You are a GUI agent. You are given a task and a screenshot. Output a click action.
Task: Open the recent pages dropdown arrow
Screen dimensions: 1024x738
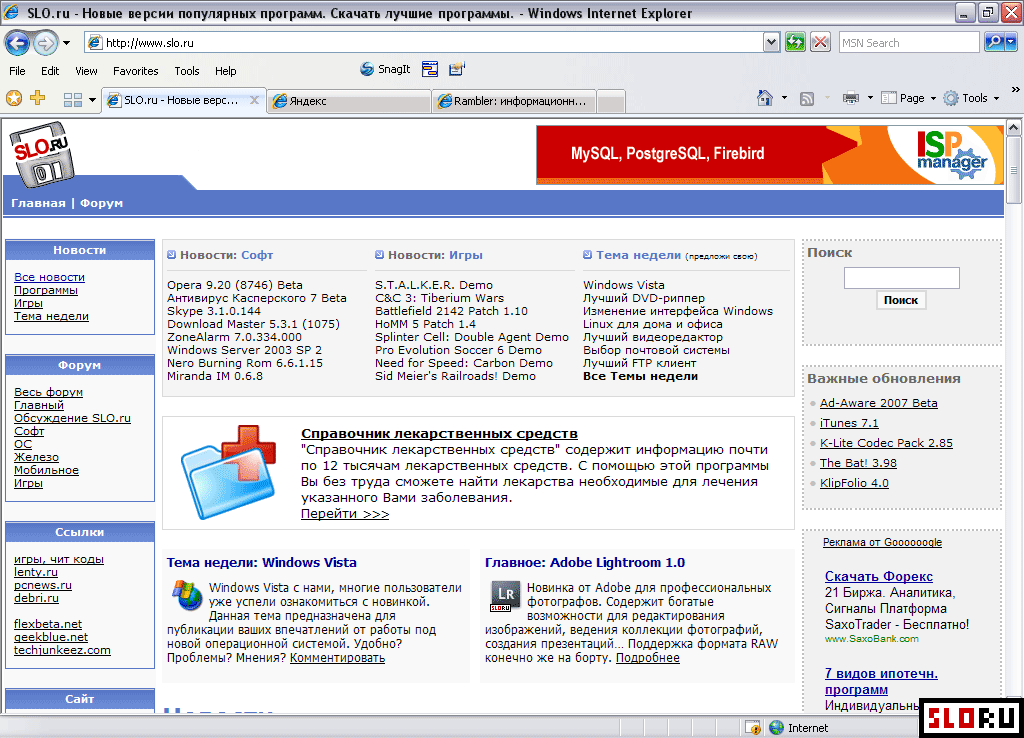[67, 43]
